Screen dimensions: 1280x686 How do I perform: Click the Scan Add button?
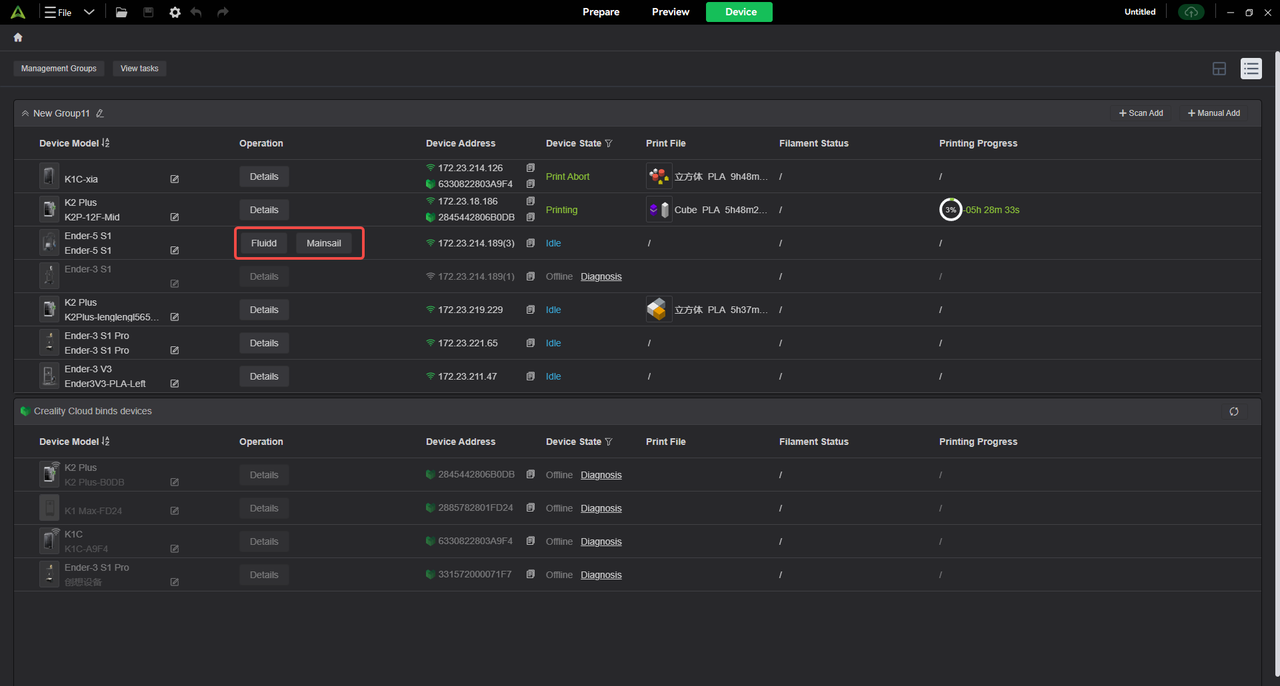pyautogui.click(x=1141, y=113)
